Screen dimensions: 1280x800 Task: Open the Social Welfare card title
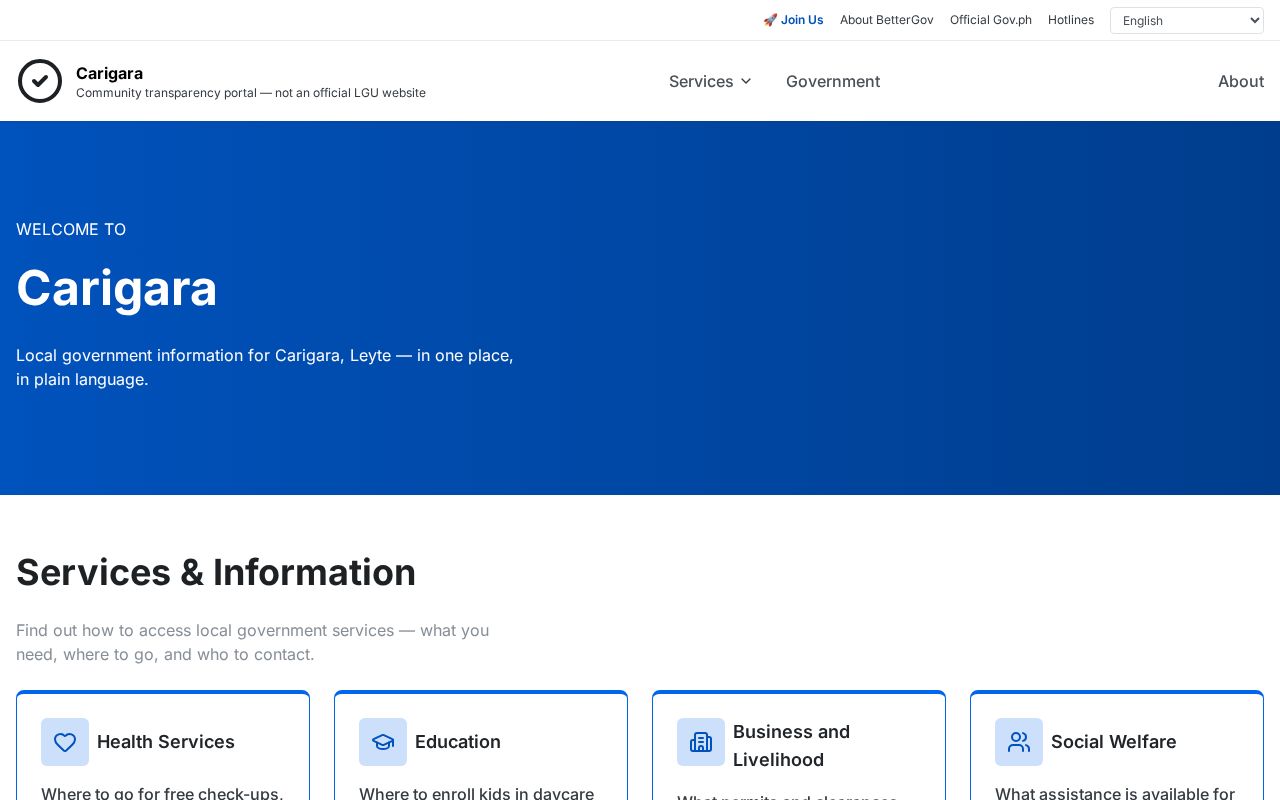click(x=1113, y=742)
